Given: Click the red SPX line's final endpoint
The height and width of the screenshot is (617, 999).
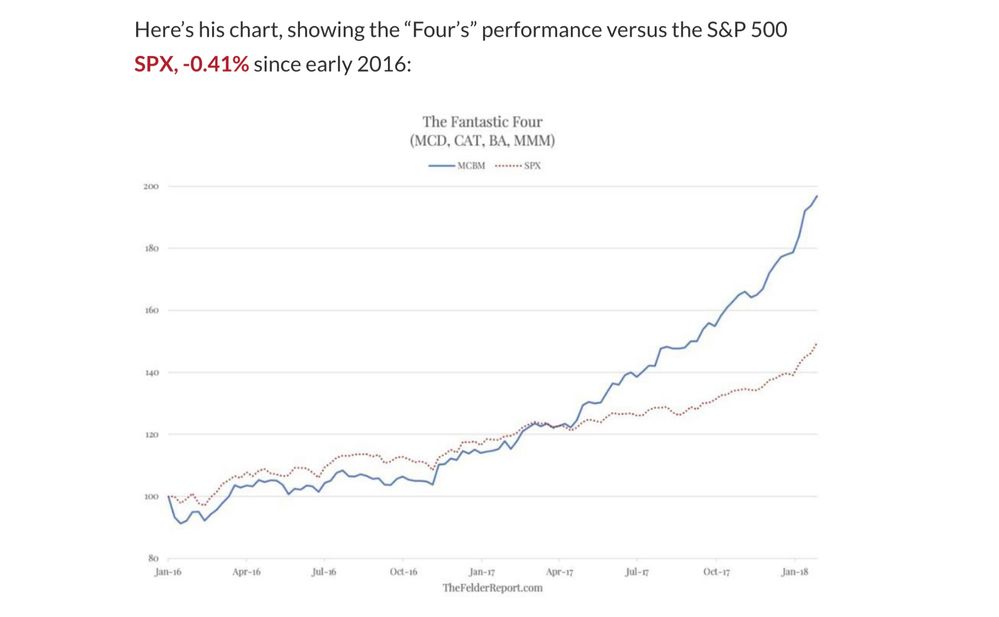Looking at the screenshot, I should coord(817,343).
